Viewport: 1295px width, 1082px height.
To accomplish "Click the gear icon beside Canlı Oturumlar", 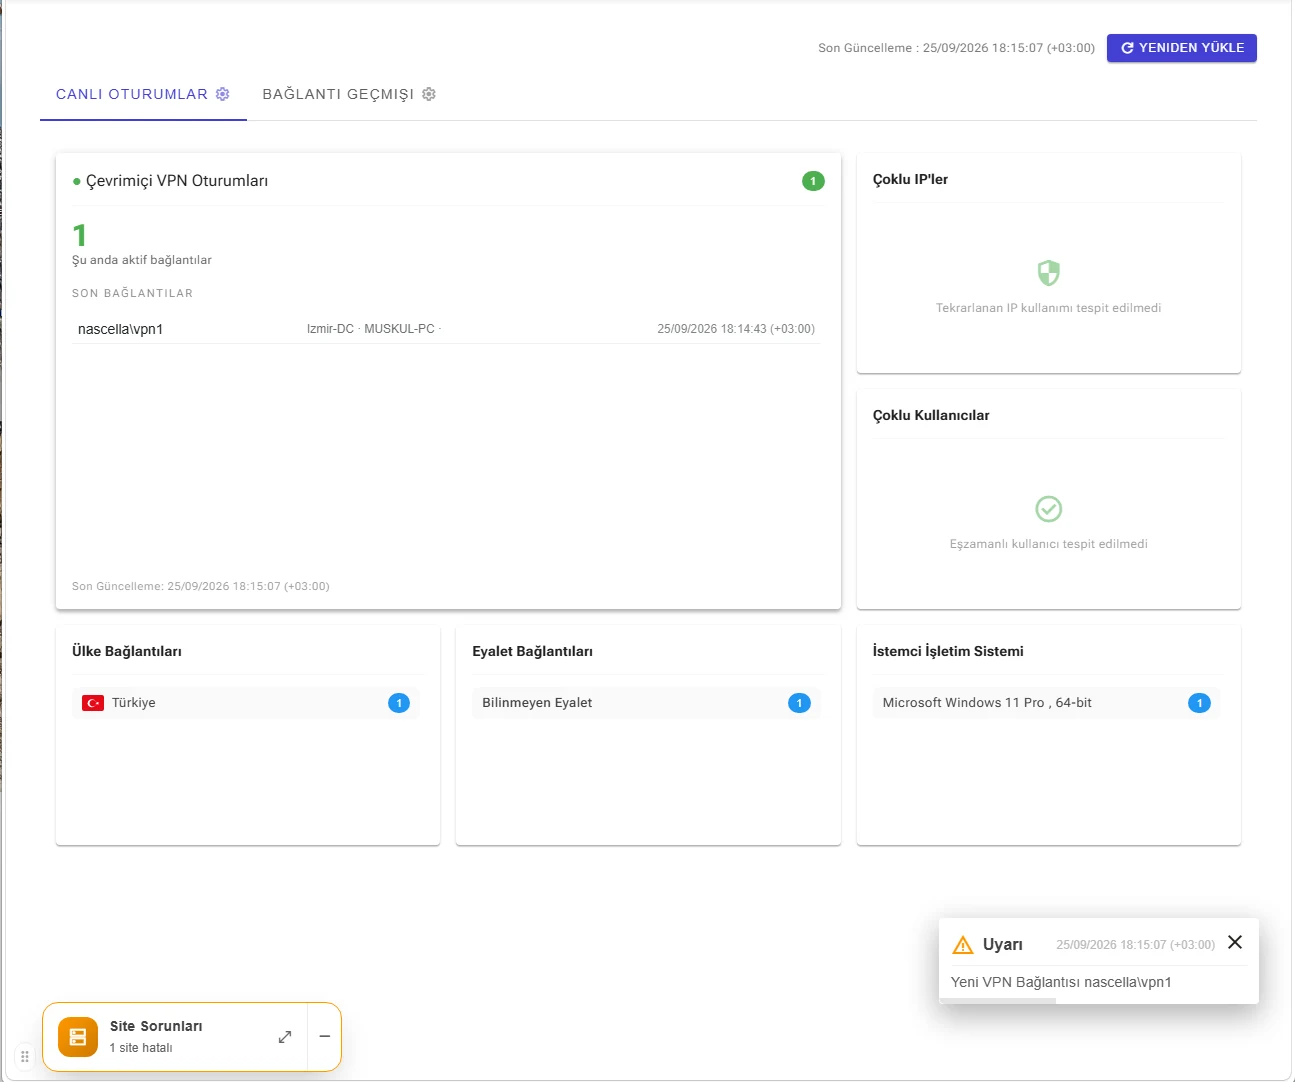I will click(x=223, y=94).
